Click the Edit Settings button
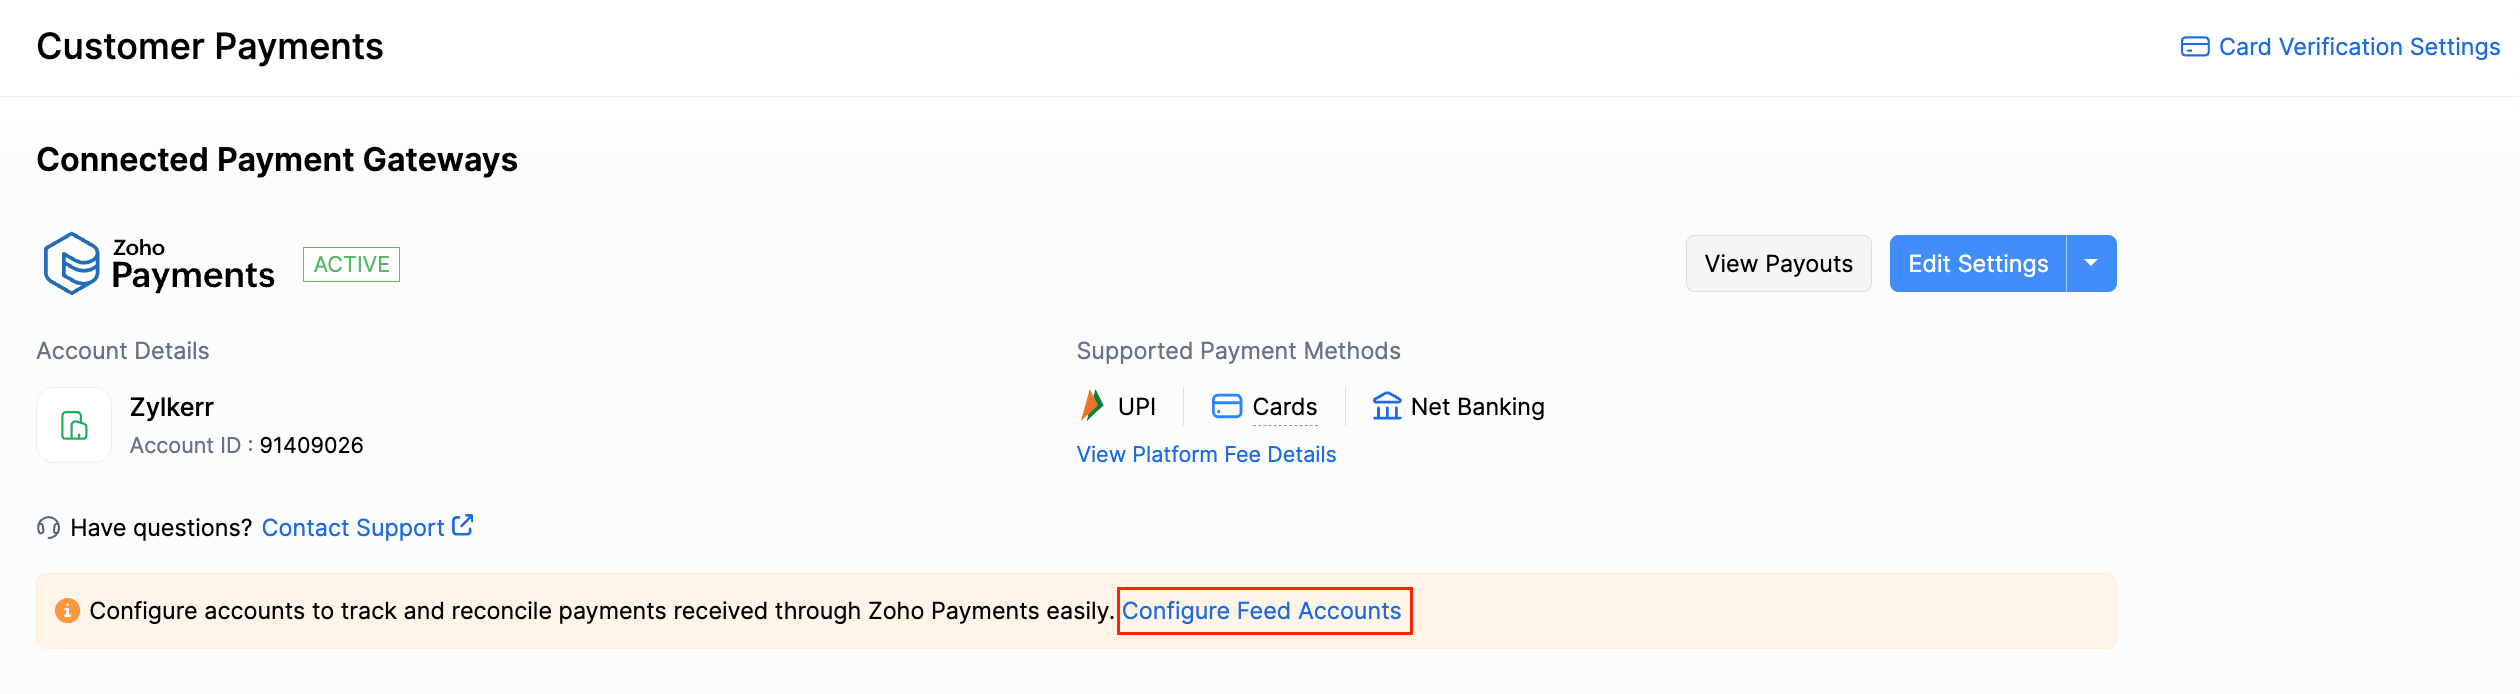 click(x=1977, y=264)
